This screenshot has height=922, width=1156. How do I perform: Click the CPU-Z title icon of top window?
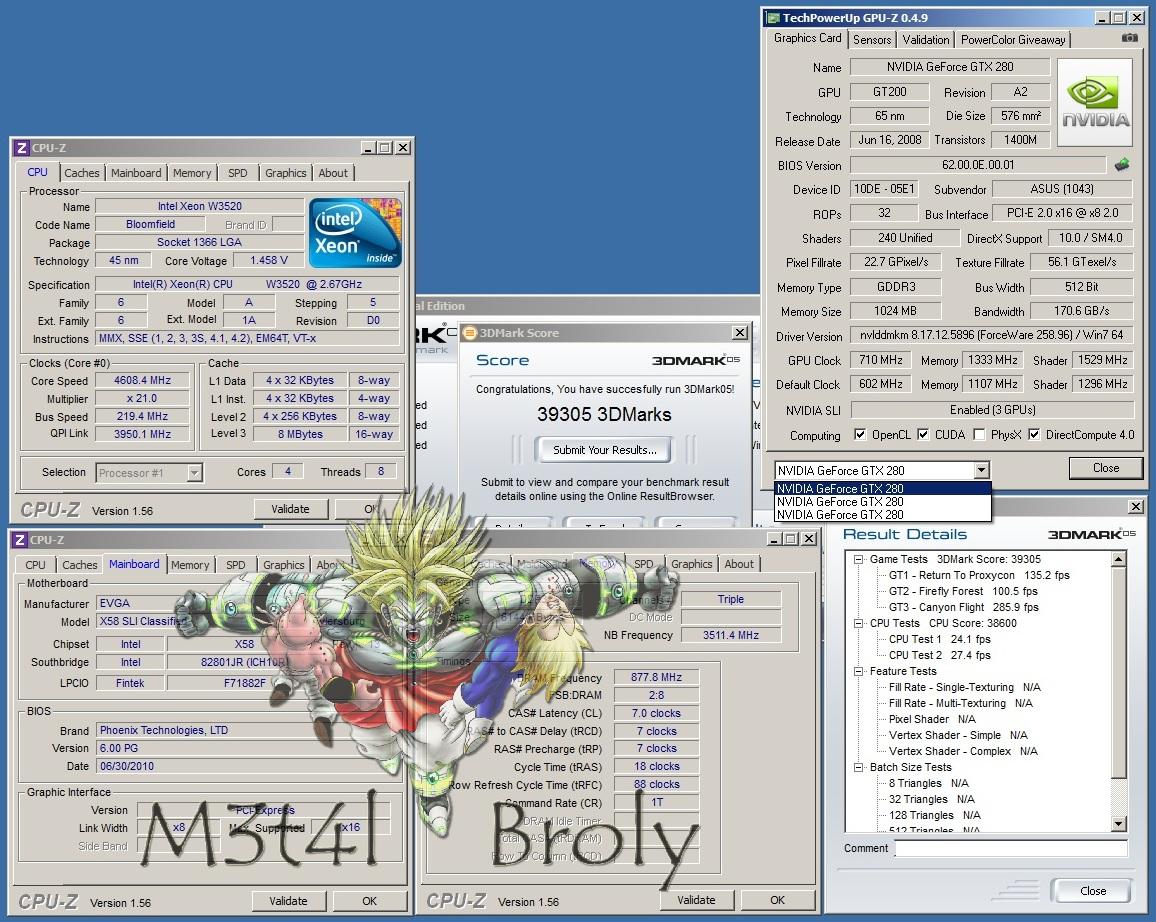pos(21,147)
